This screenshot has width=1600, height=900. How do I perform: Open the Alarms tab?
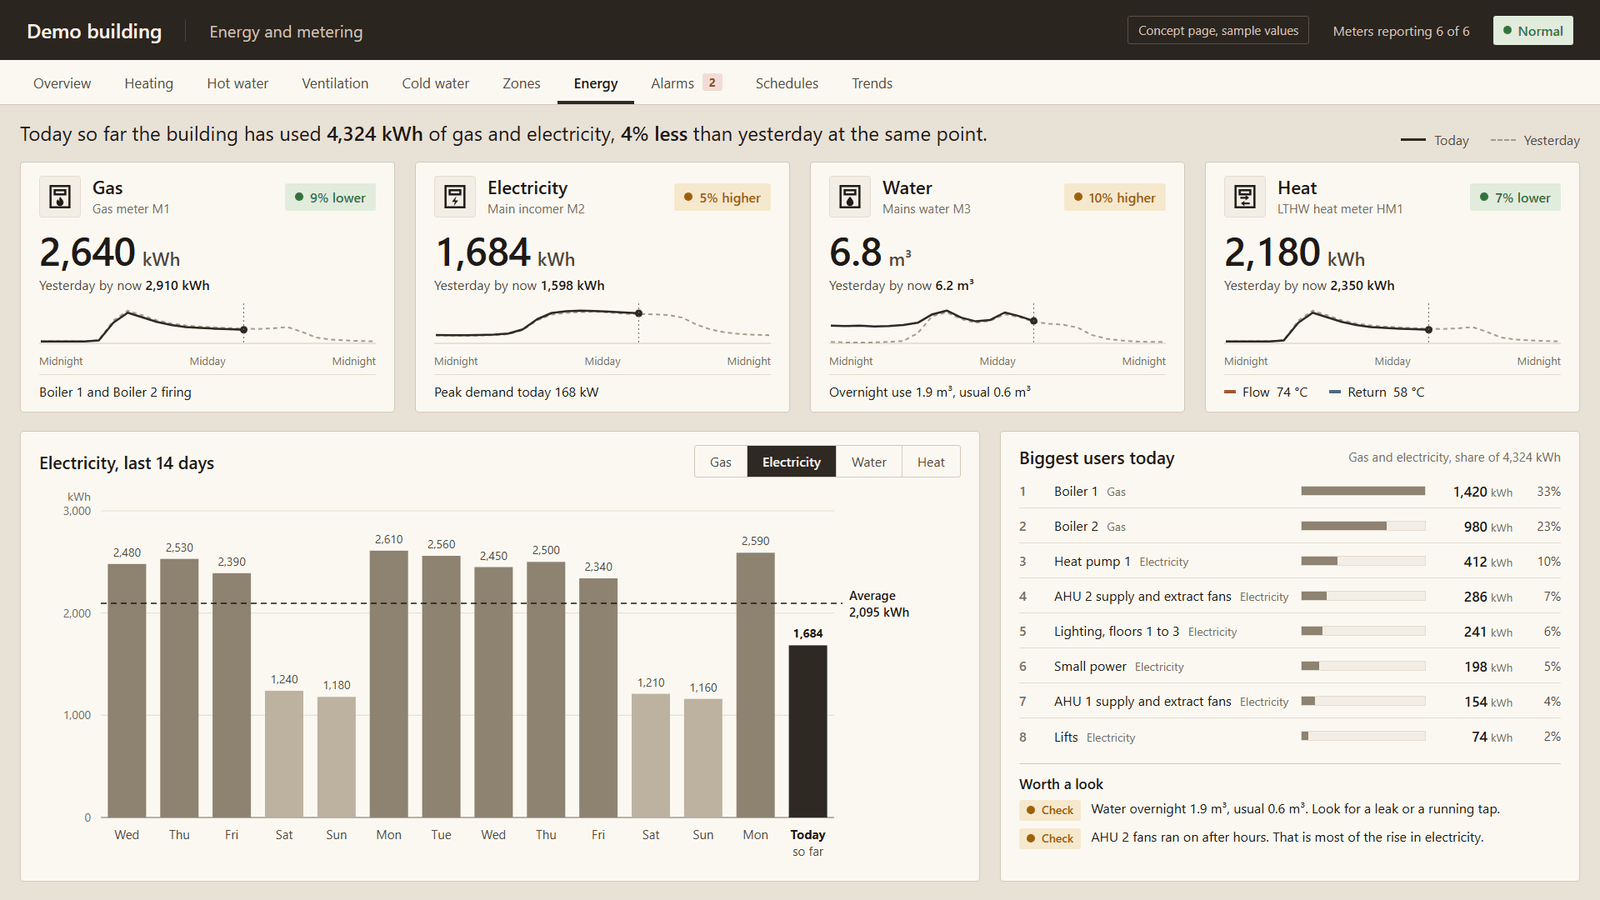click(686, 83)
